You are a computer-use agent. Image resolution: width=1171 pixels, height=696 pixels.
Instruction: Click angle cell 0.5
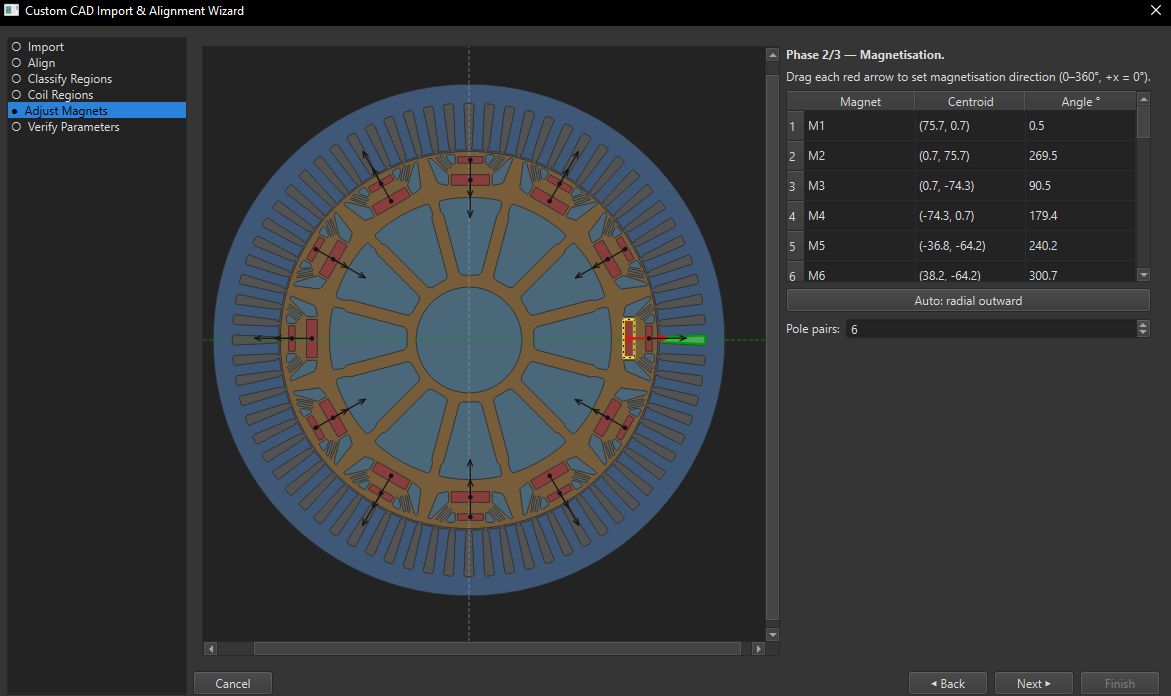[1080, 125]
